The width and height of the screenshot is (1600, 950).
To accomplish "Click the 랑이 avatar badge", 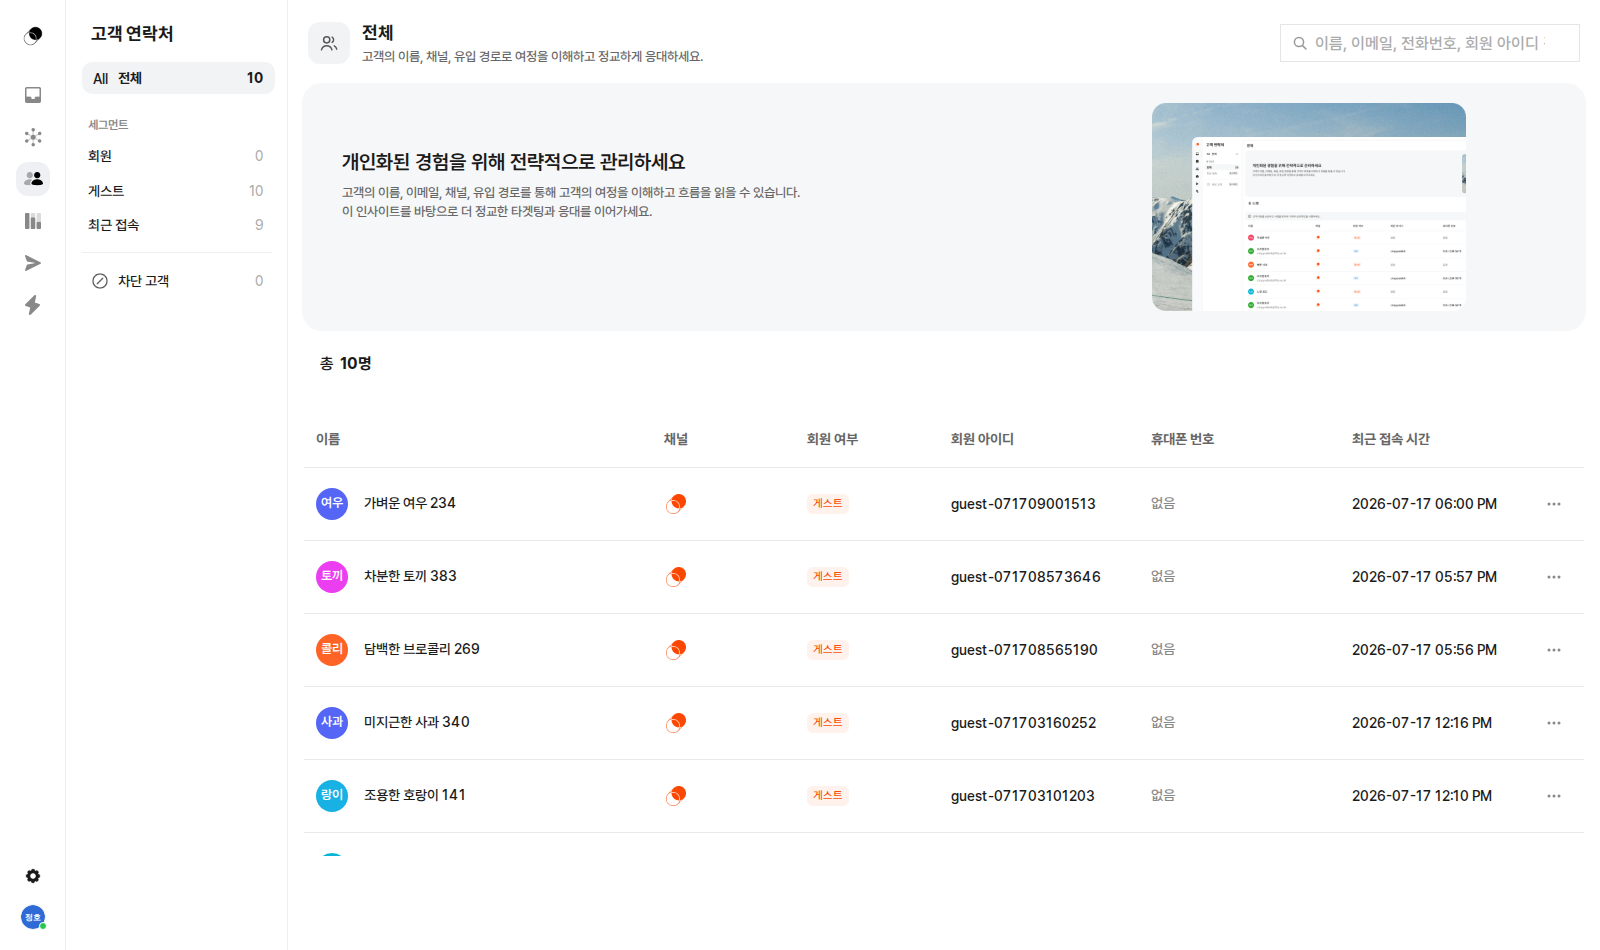I will [x=332, y=795].
